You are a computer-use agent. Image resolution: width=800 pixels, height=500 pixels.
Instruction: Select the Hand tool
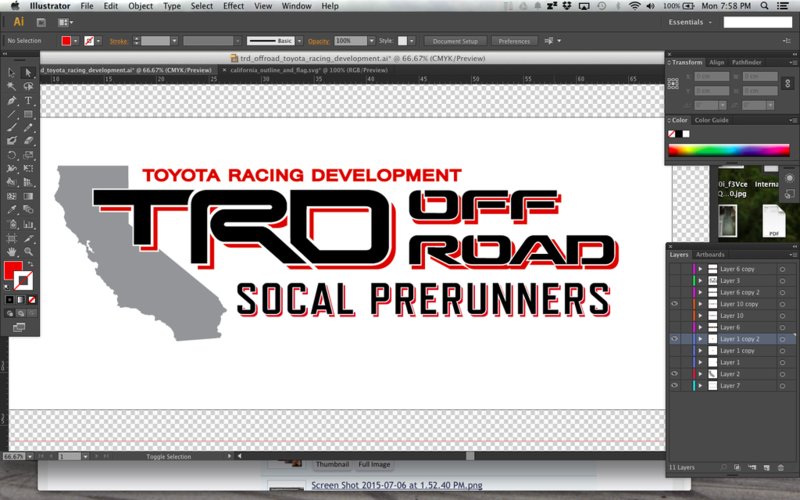[11, 252]
